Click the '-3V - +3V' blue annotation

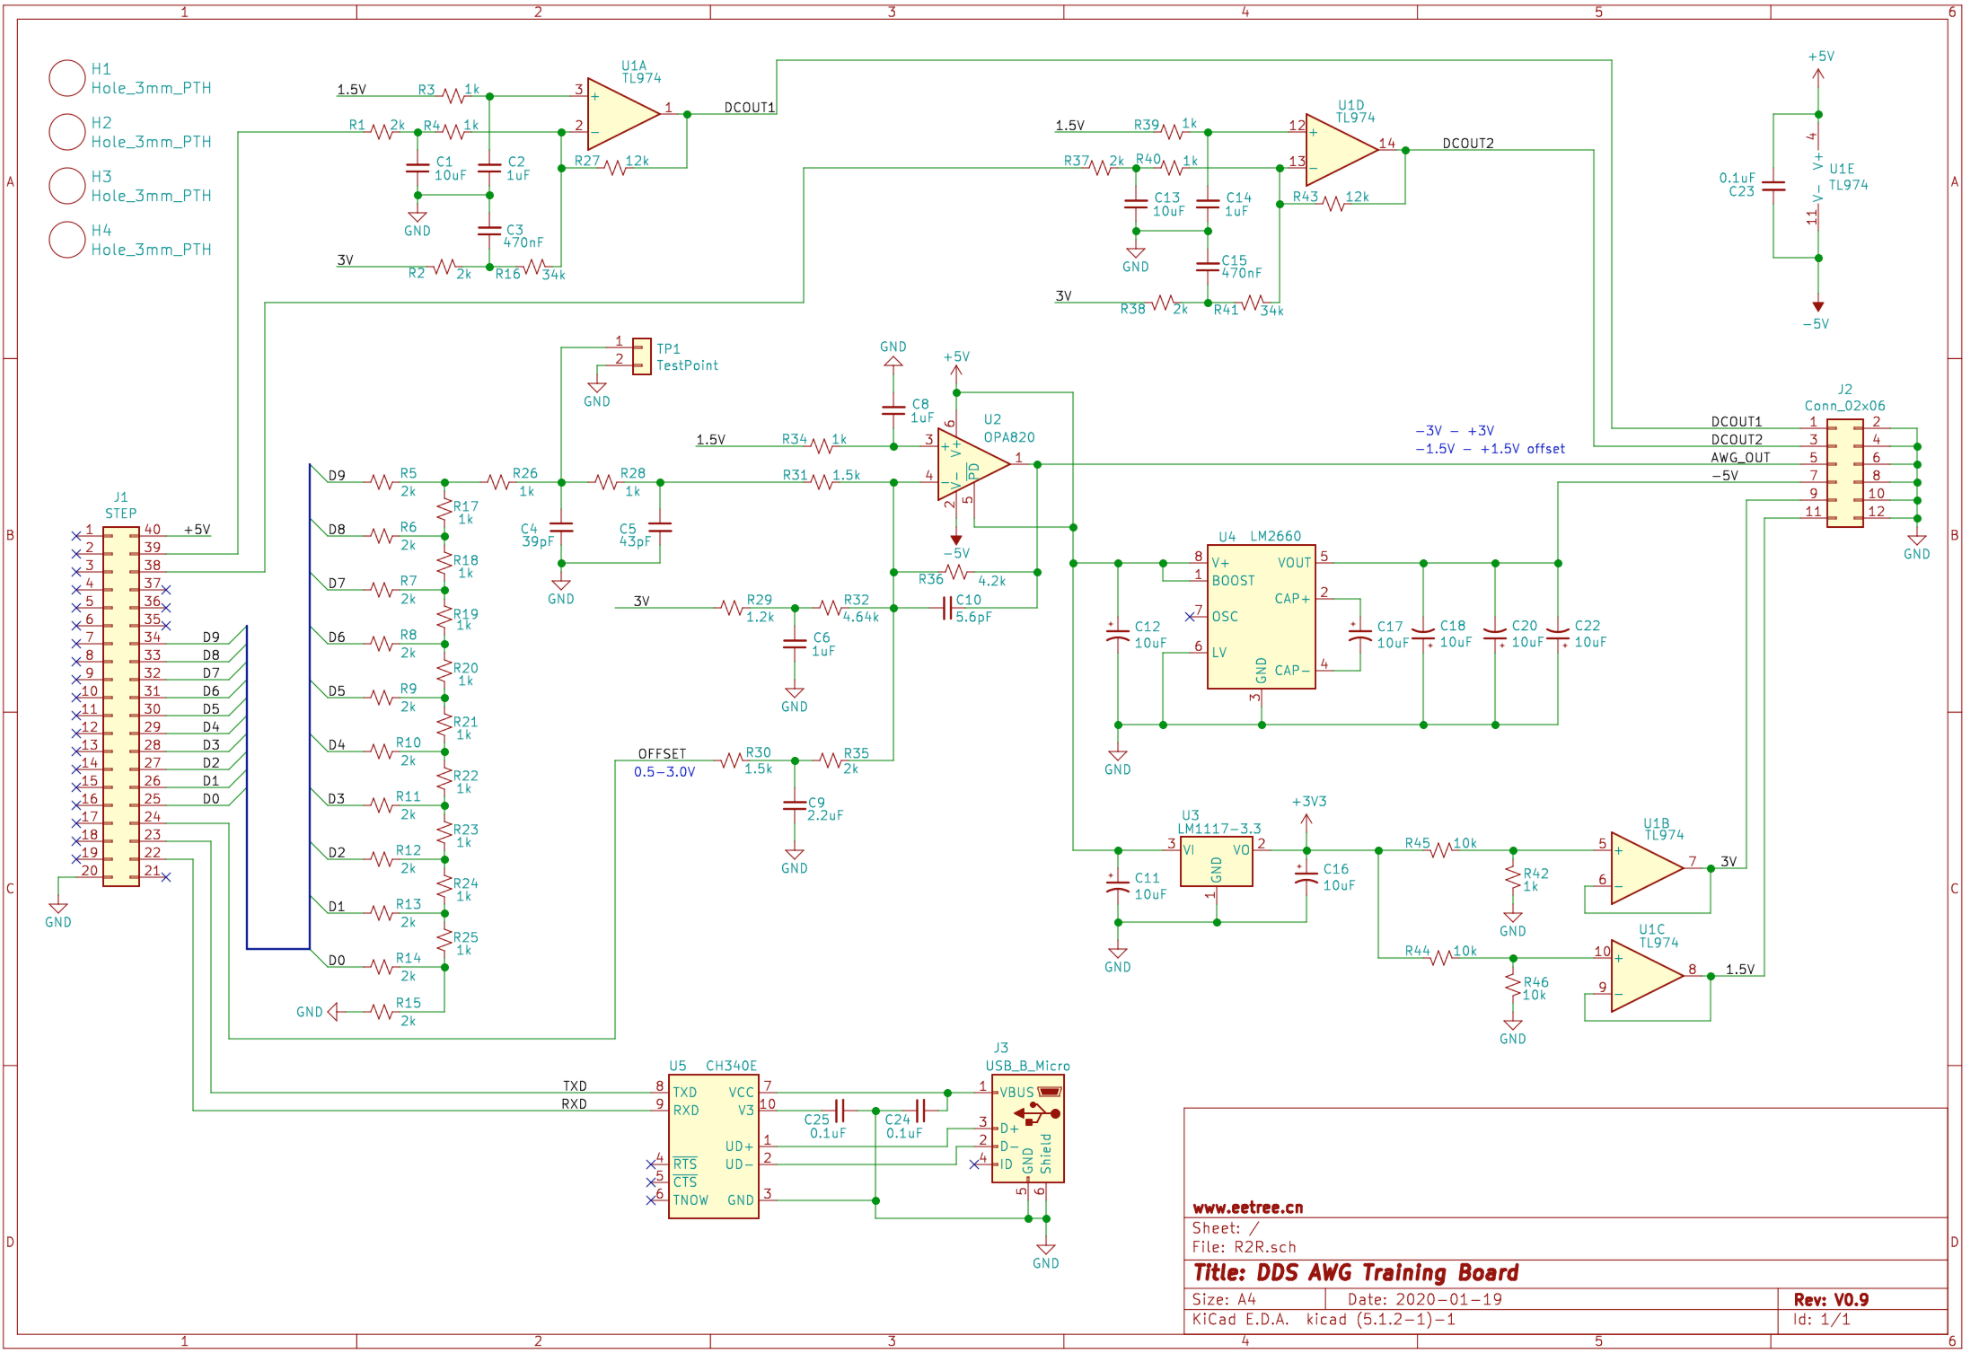[1455, 431]
